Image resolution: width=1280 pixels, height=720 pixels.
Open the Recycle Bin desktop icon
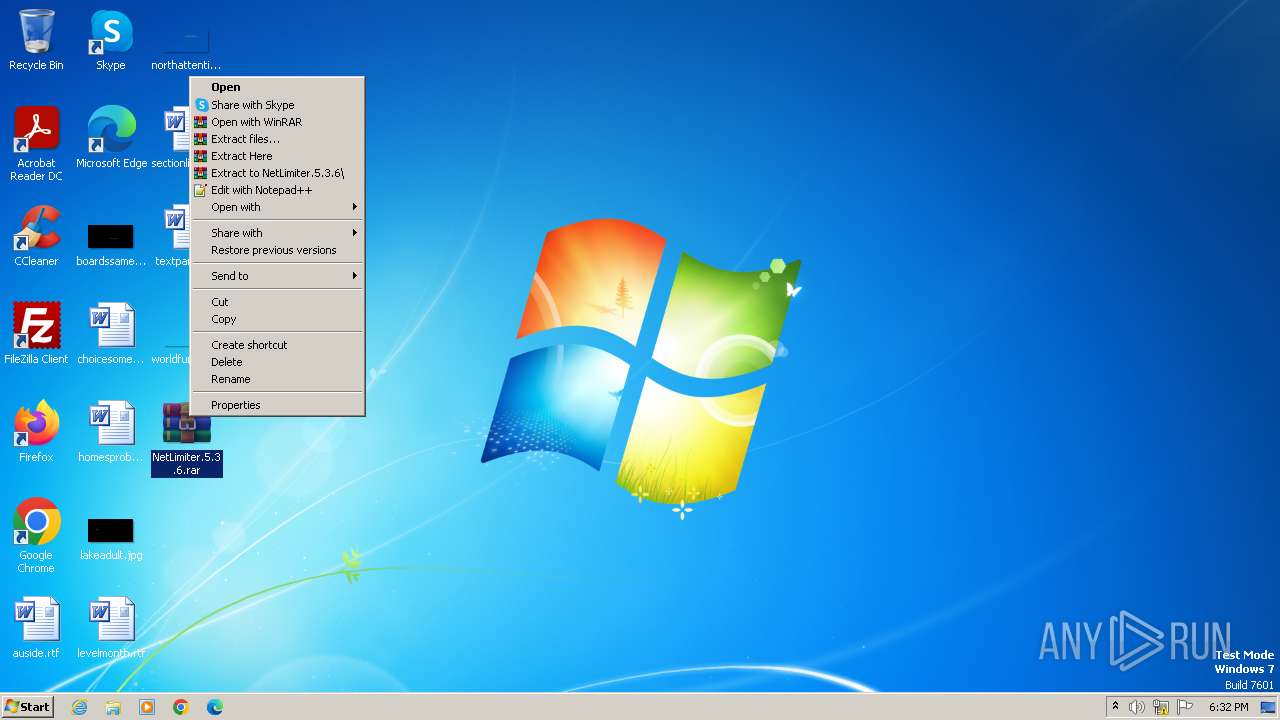(36, 40)
